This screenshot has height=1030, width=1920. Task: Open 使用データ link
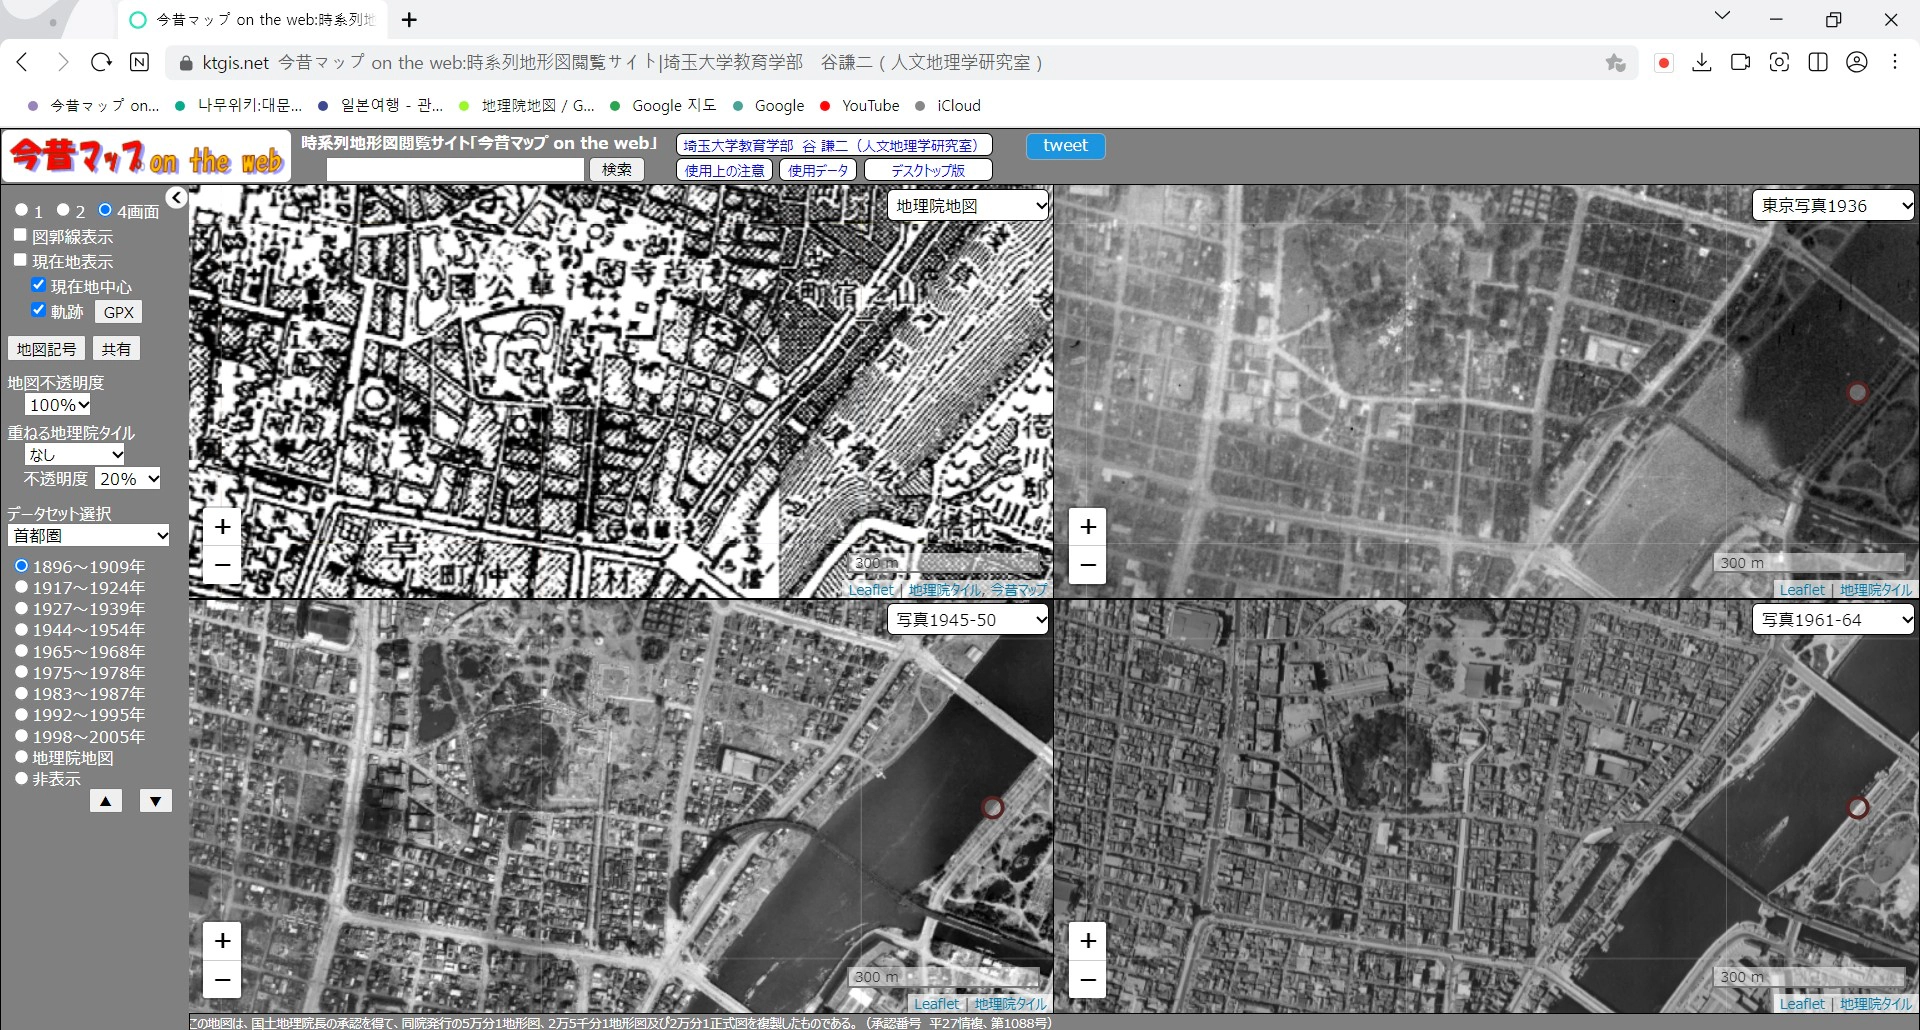pyautogui.click(x=818, y=171)
